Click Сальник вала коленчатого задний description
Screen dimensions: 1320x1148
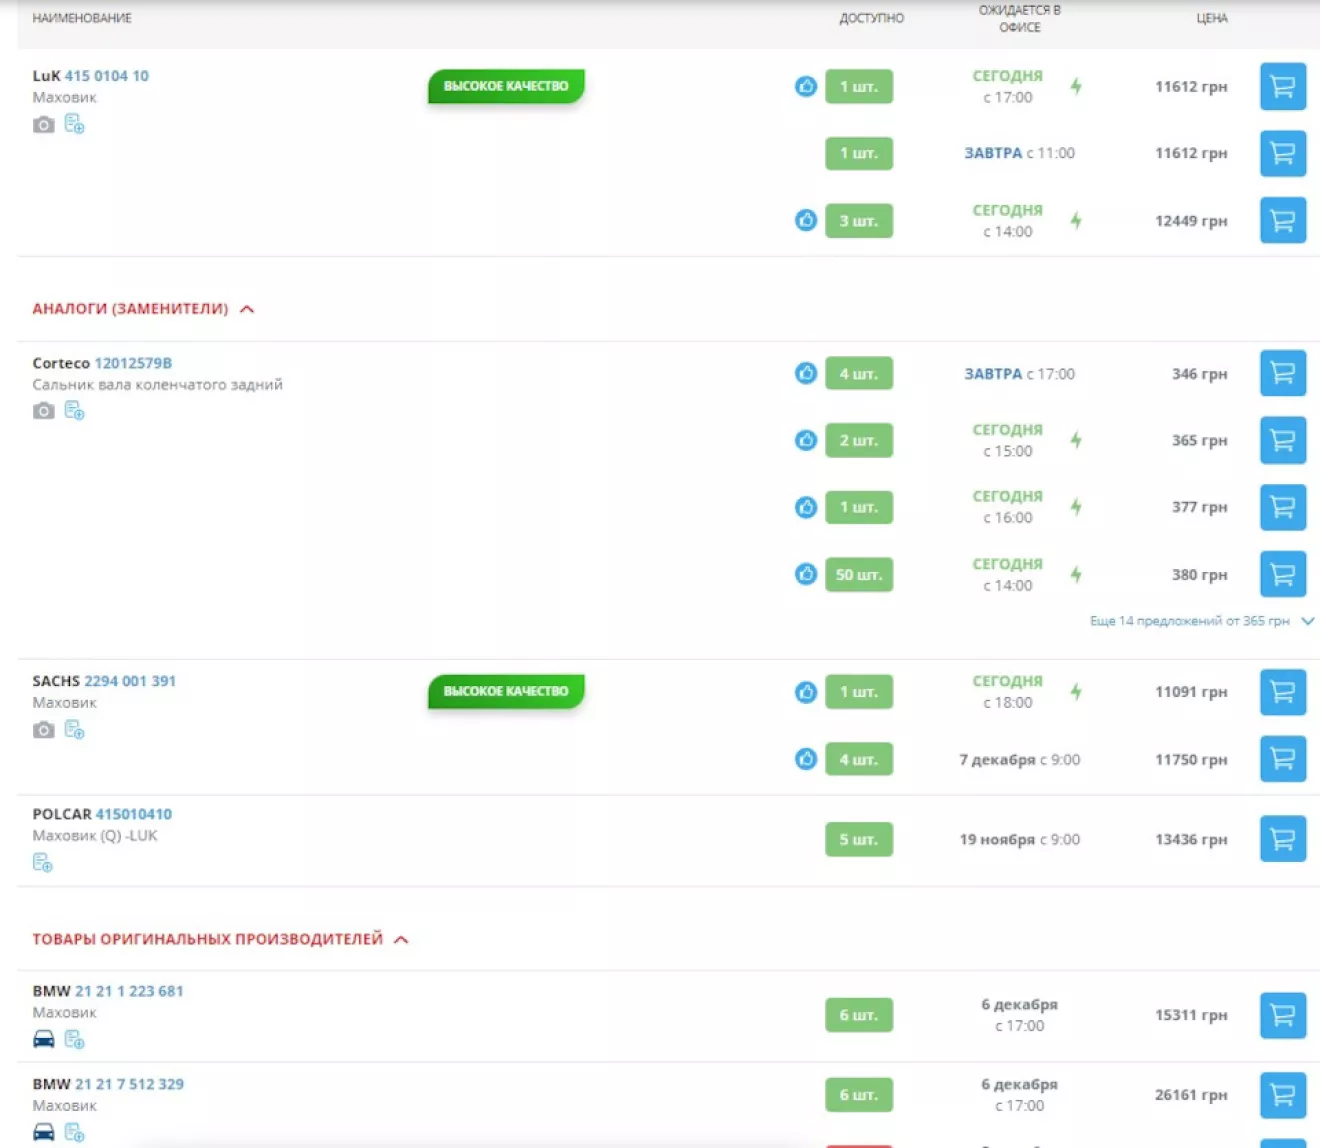point(157,384)
